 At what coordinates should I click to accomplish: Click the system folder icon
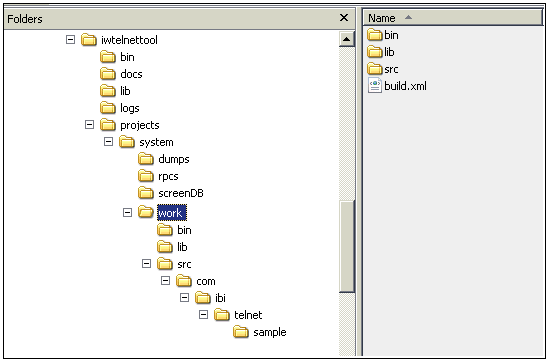tap(127, 142)
